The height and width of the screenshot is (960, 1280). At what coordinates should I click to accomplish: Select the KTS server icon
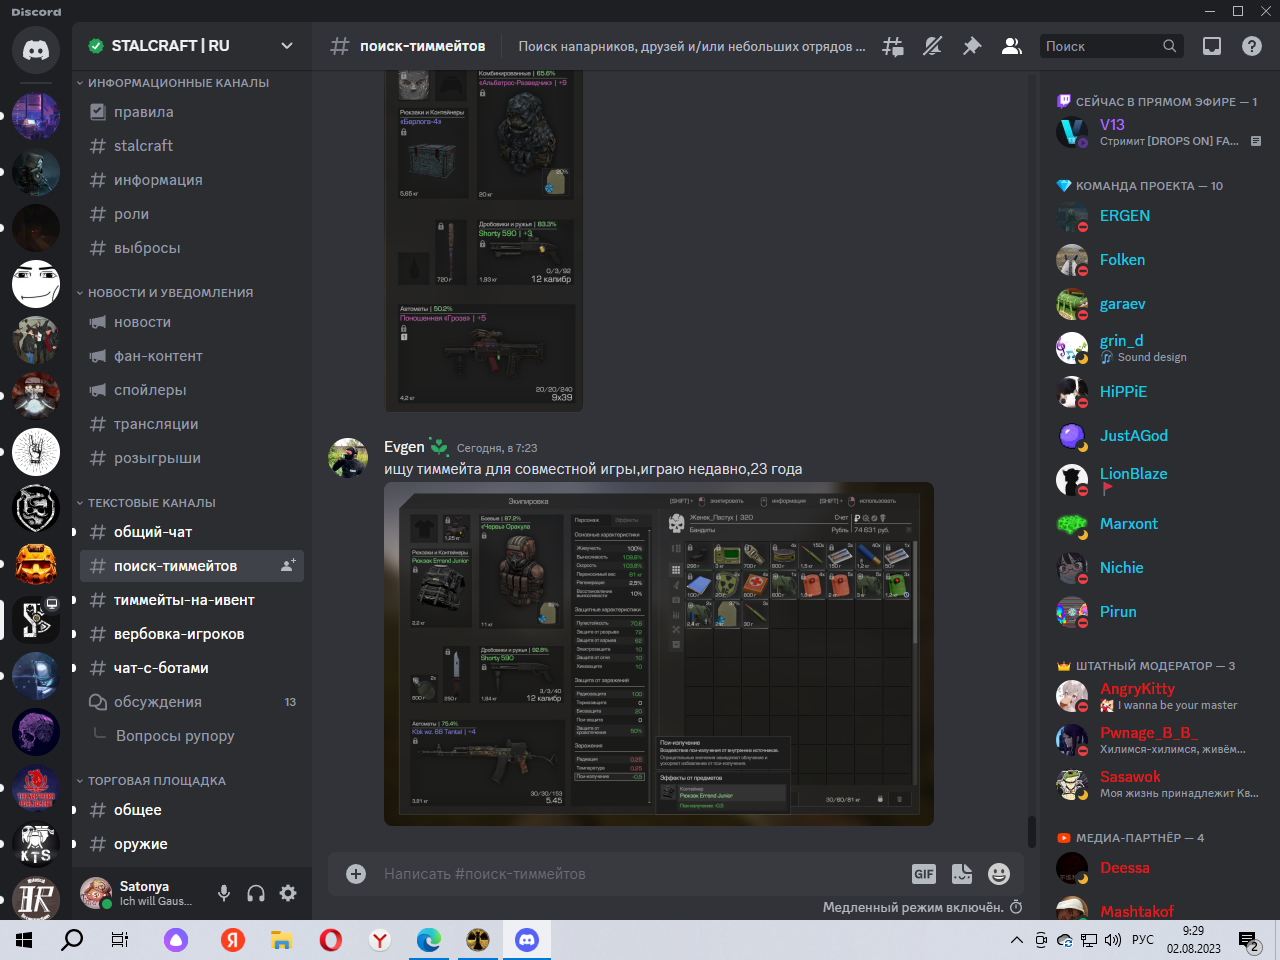tap(36, 845)
